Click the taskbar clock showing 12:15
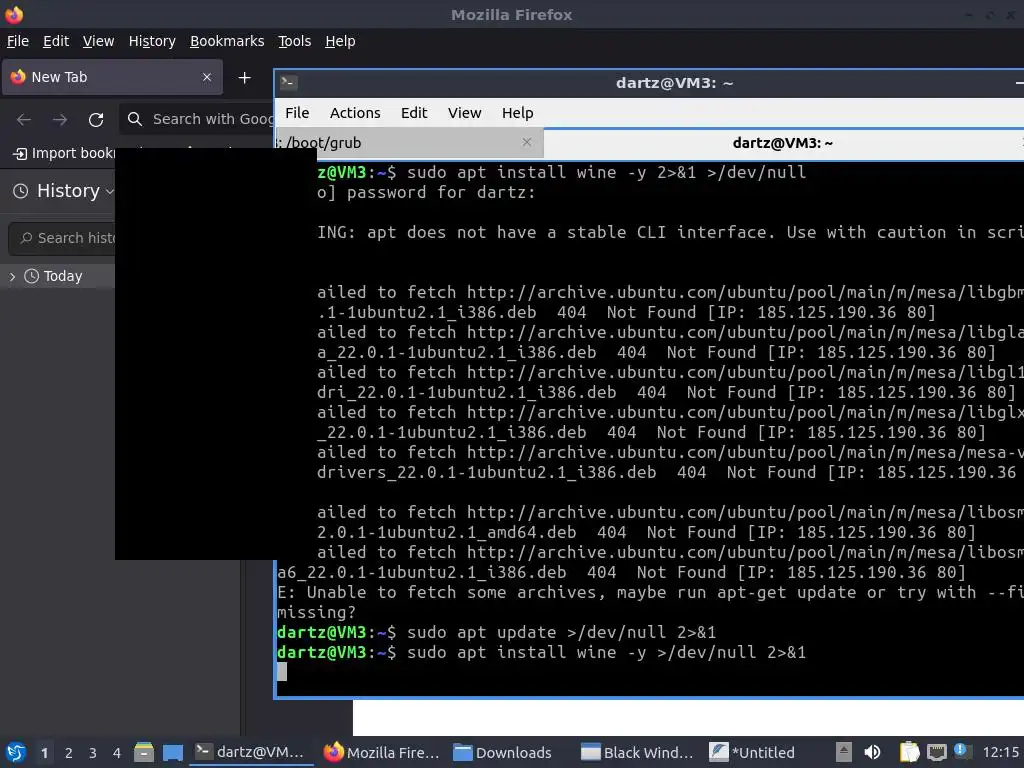 tap(1000, 752)
